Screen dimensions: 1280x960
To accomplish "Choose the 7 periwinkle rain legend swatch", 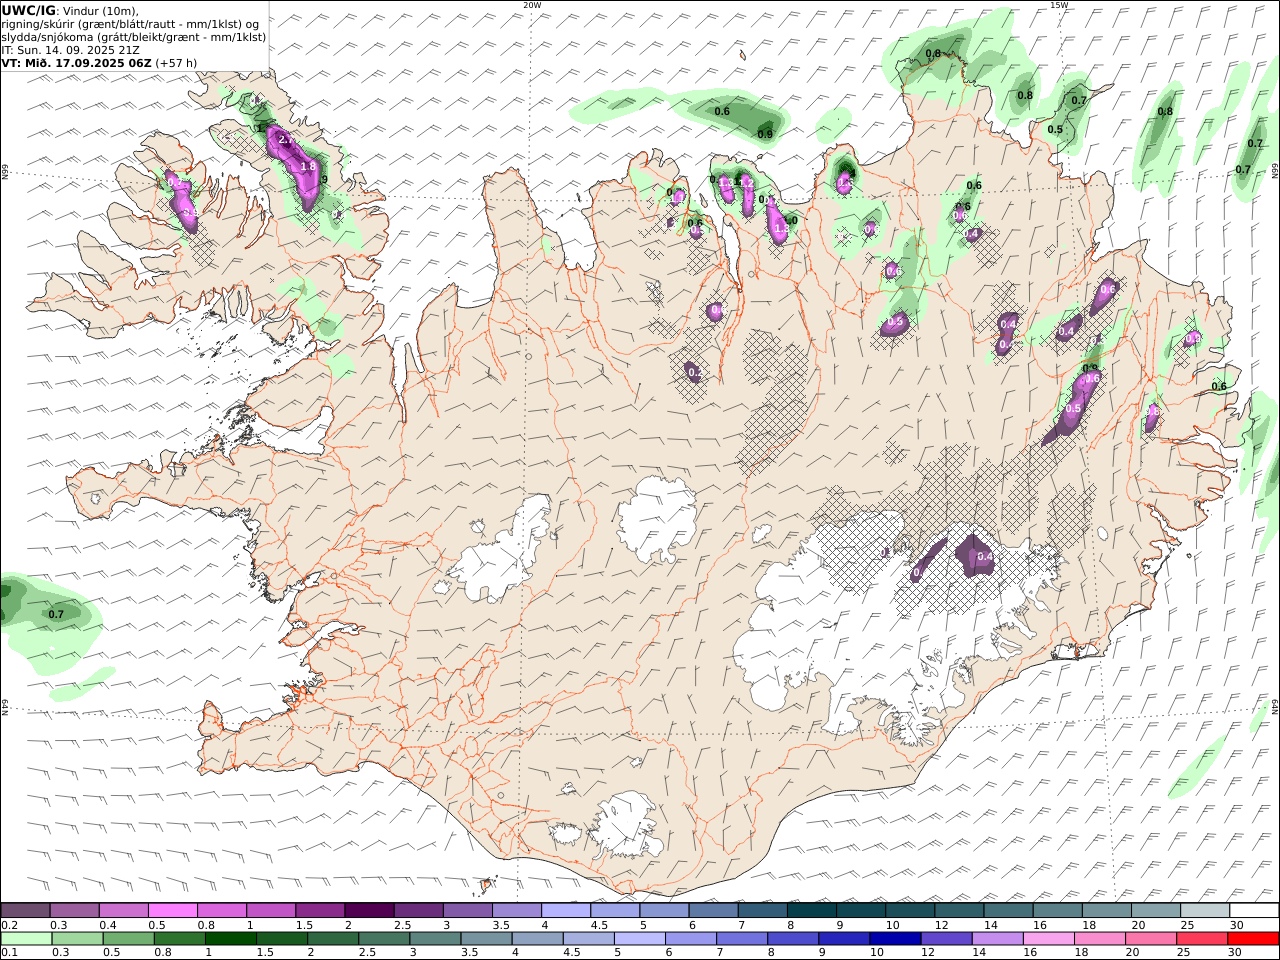I will pos(742,939).
